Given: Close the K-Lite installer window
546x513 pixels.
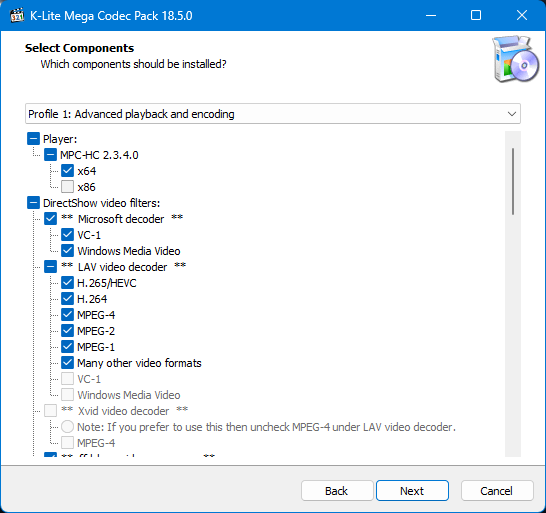Looking at the screenshot, I should 522,15.
